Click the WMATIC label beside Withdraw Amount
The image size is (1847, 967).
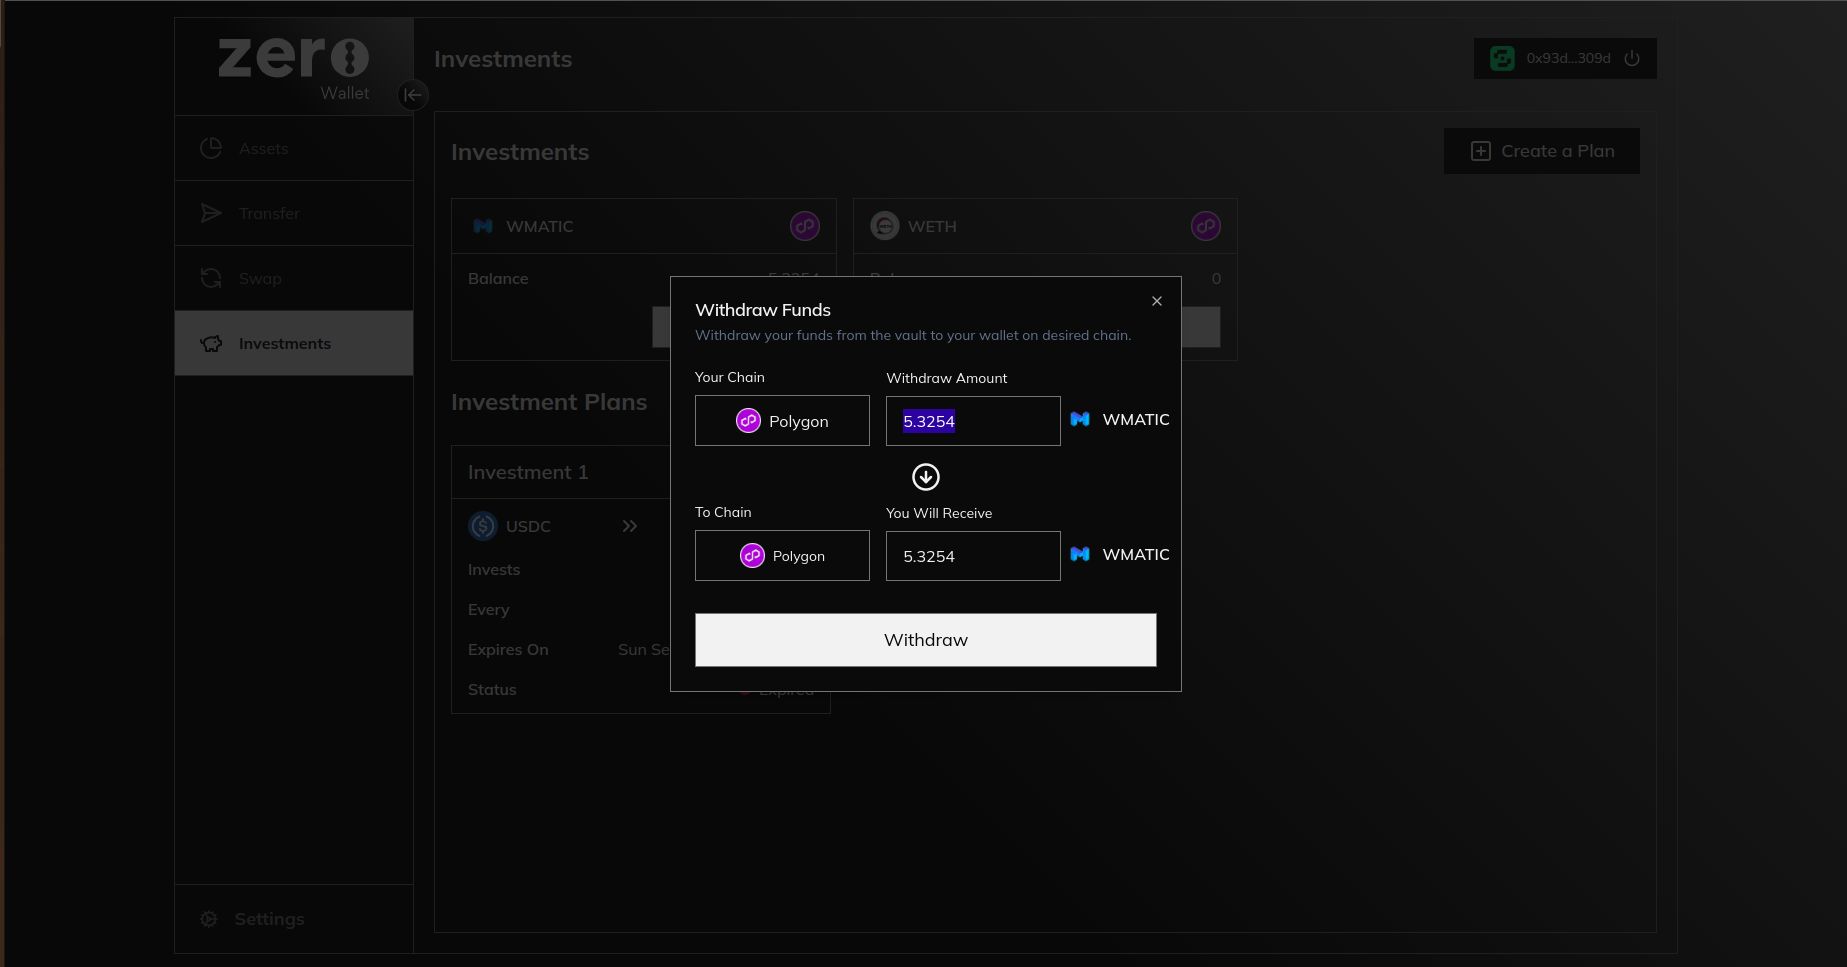(x=1136, y=419)
